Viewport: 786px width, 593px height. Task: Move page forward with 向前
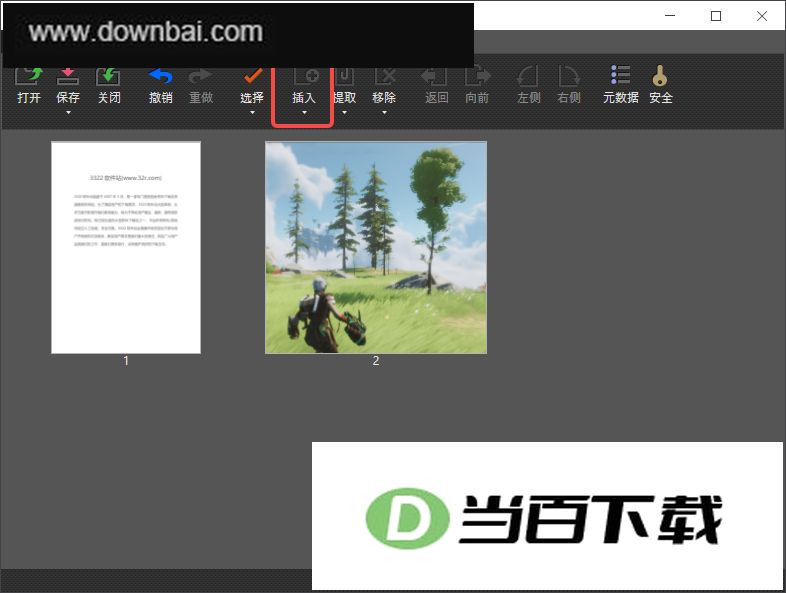click(477, 86)
